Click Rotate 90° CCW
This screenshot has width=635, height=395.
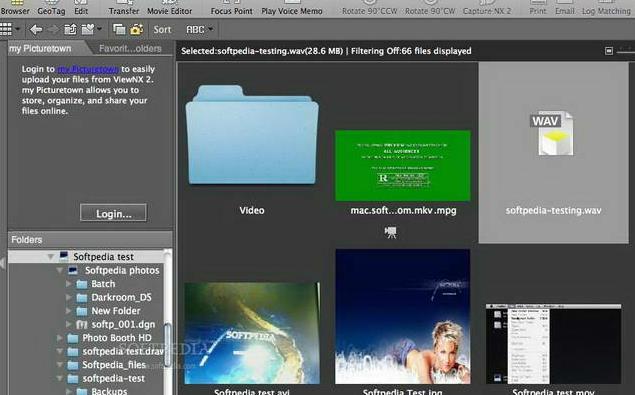(370, 8)
